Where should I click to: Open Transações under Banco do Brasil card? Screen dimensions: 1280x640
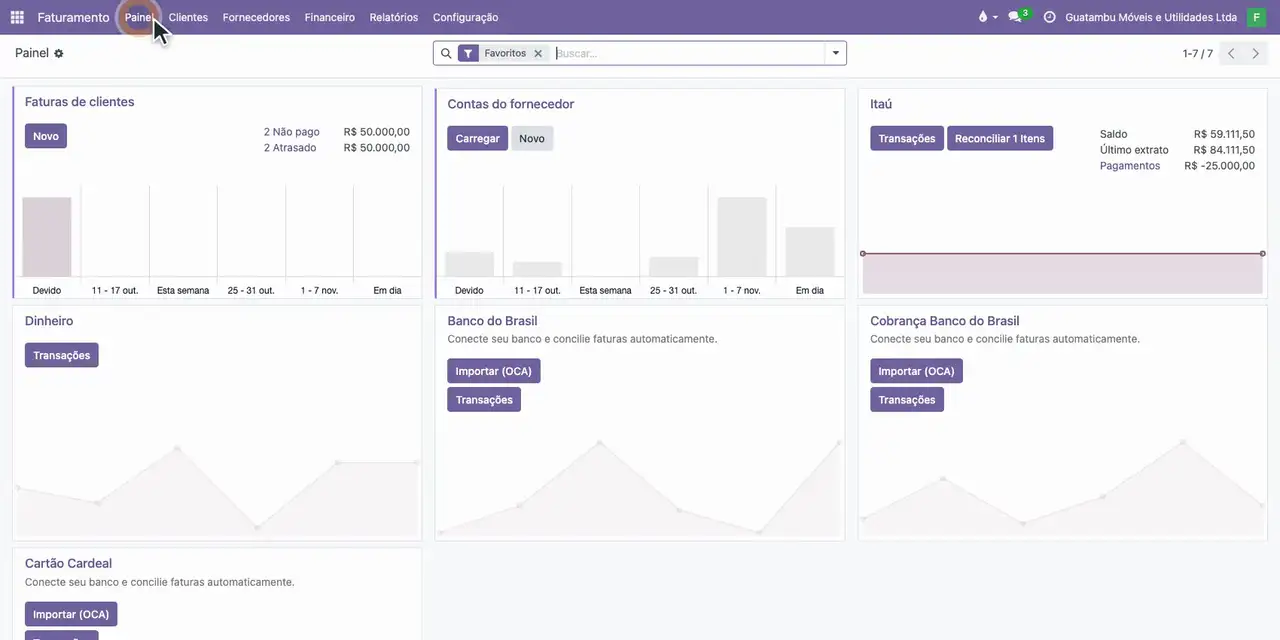click(484, 400)
